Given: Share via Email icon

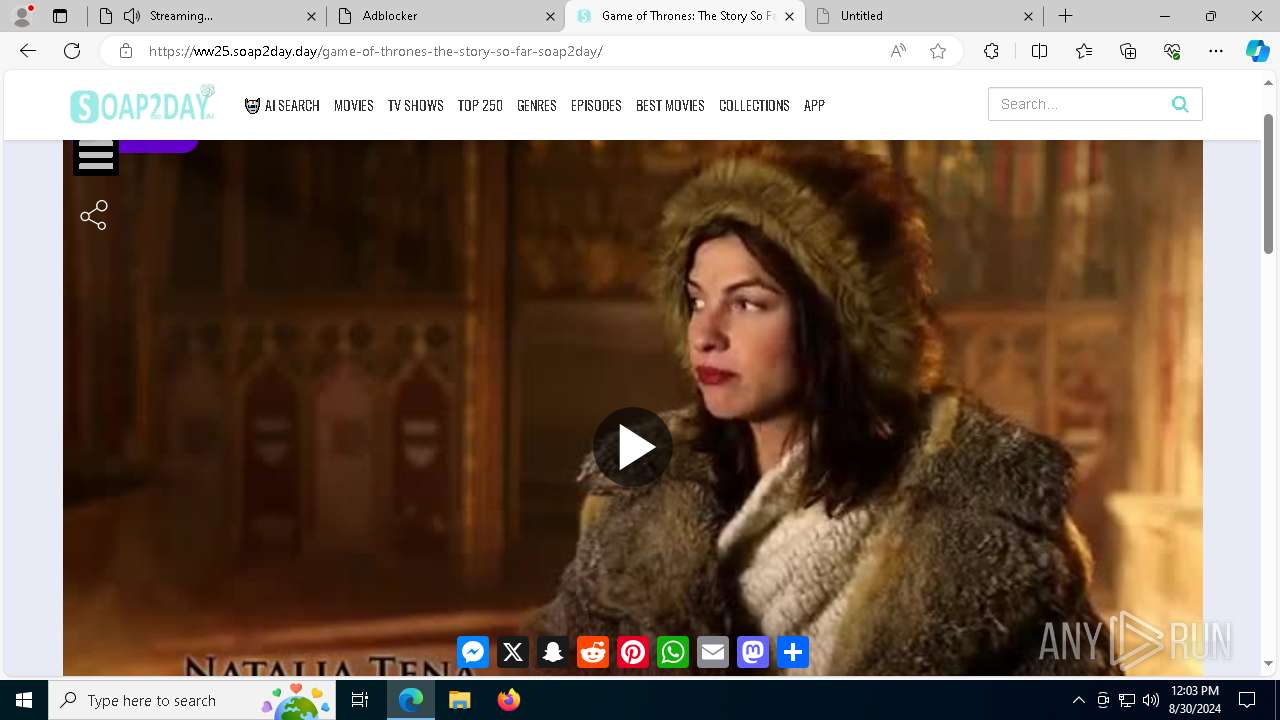Looking at the screenshot, I should (713, 652).
